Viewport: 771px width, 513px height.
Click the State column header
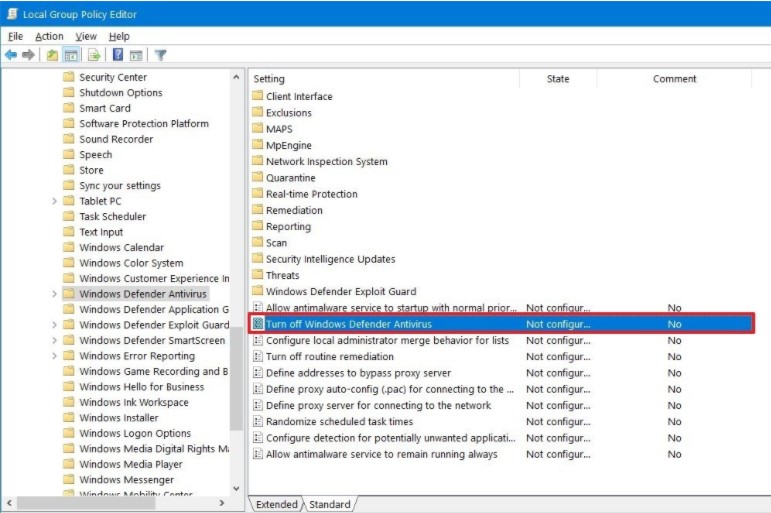point(558,79)
